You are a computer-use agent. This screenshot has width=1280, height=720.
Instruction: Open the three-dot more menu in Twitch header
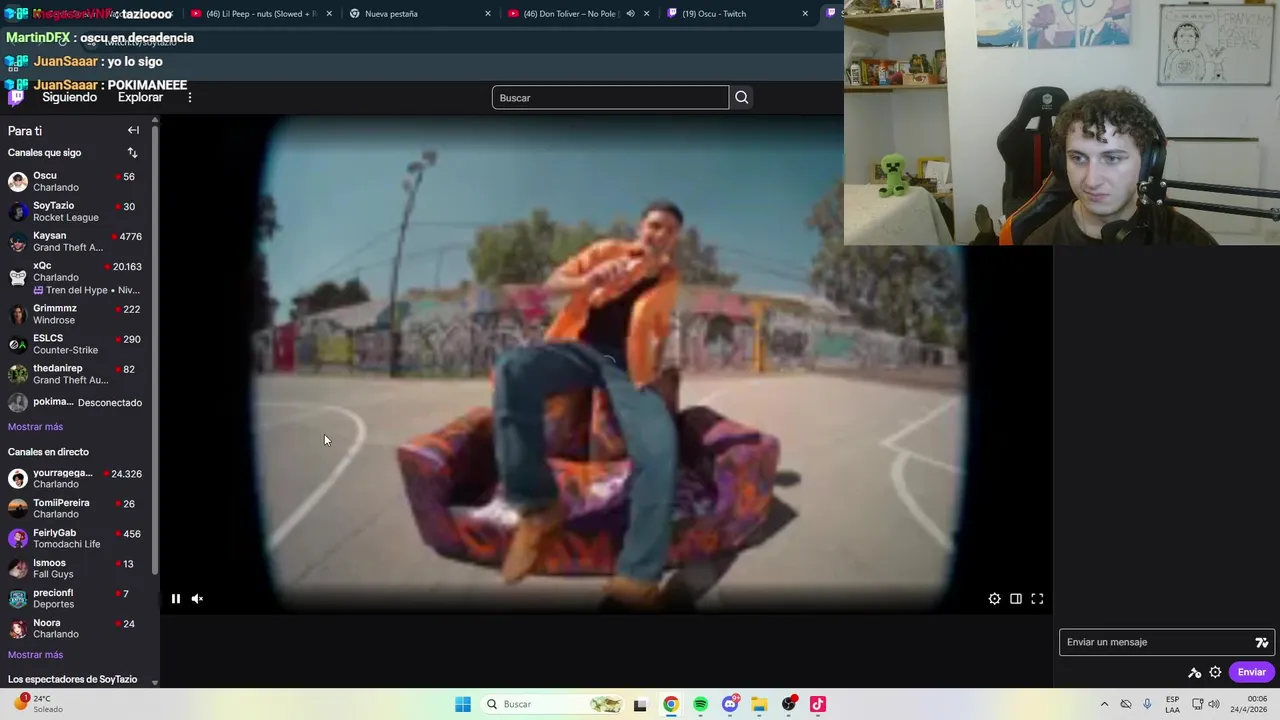[190, 97]
